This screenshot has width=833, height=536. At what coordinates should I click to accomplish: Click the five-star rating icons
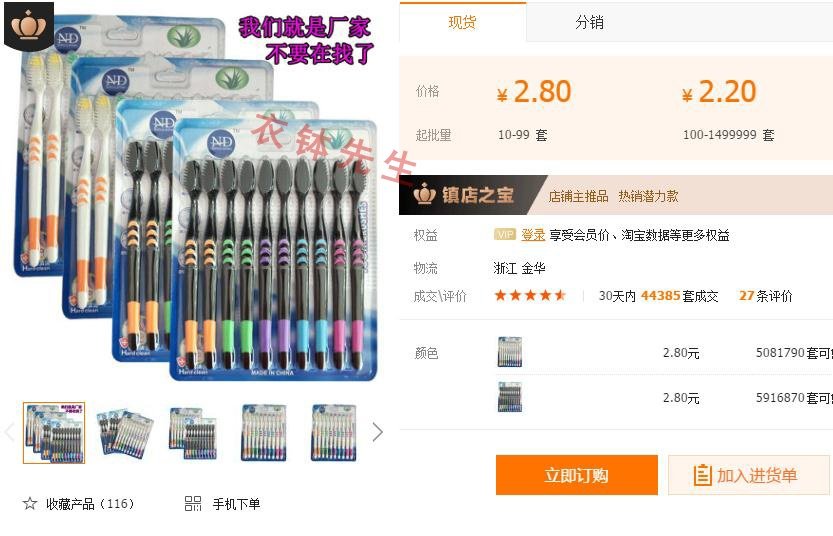[x=530, y=295]
